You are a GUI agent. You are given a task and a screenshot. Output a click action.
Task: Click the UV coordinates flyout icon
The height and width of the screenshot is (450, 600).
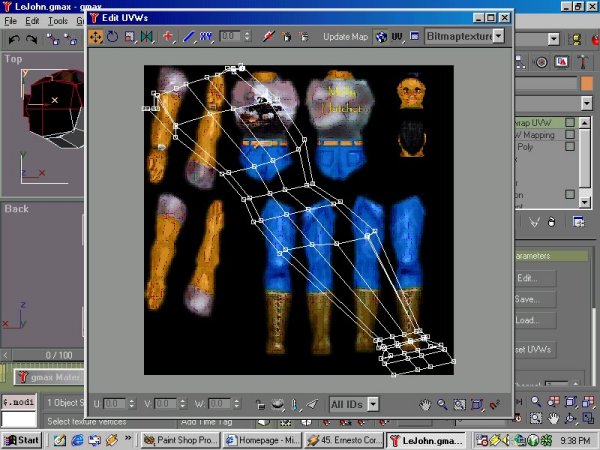coord(398,37)
